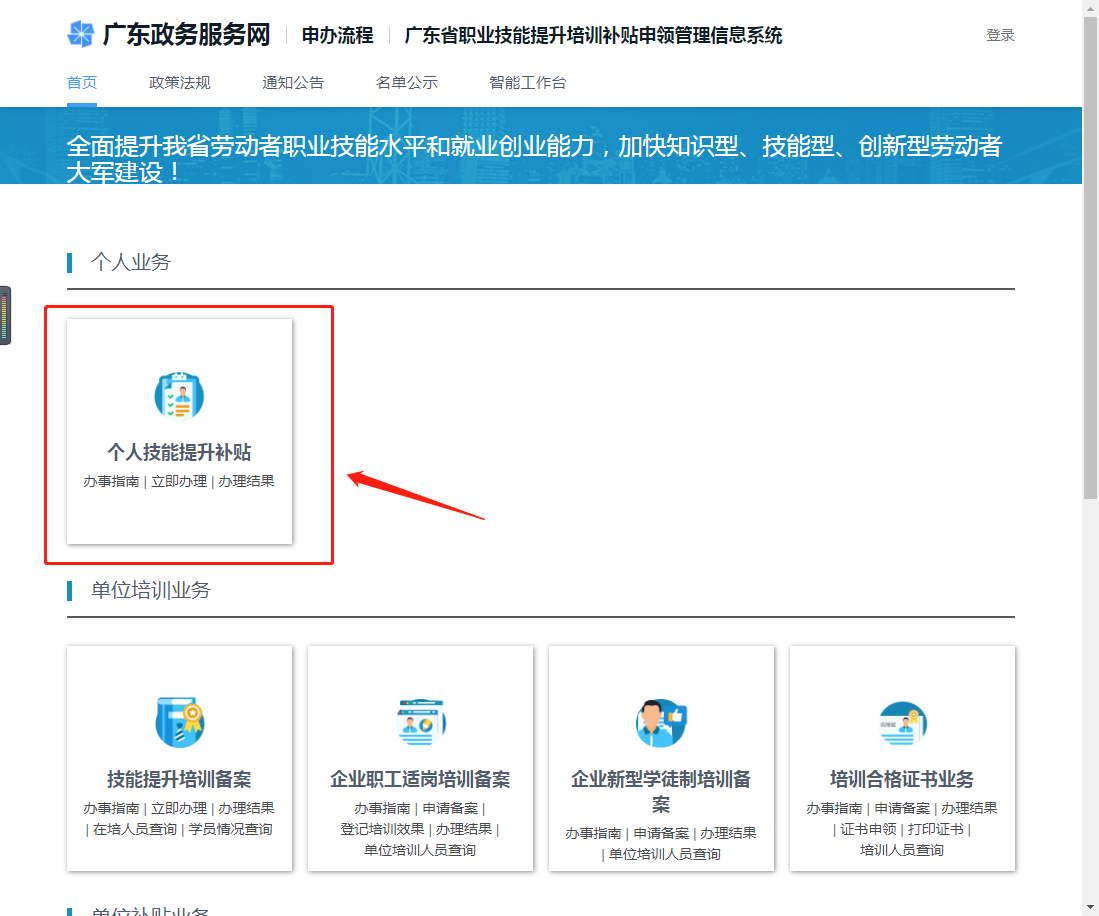Click 申请备案 under 企业职工适岗培训备案
Screen dimensions: 1099x916
coord(450,808)
